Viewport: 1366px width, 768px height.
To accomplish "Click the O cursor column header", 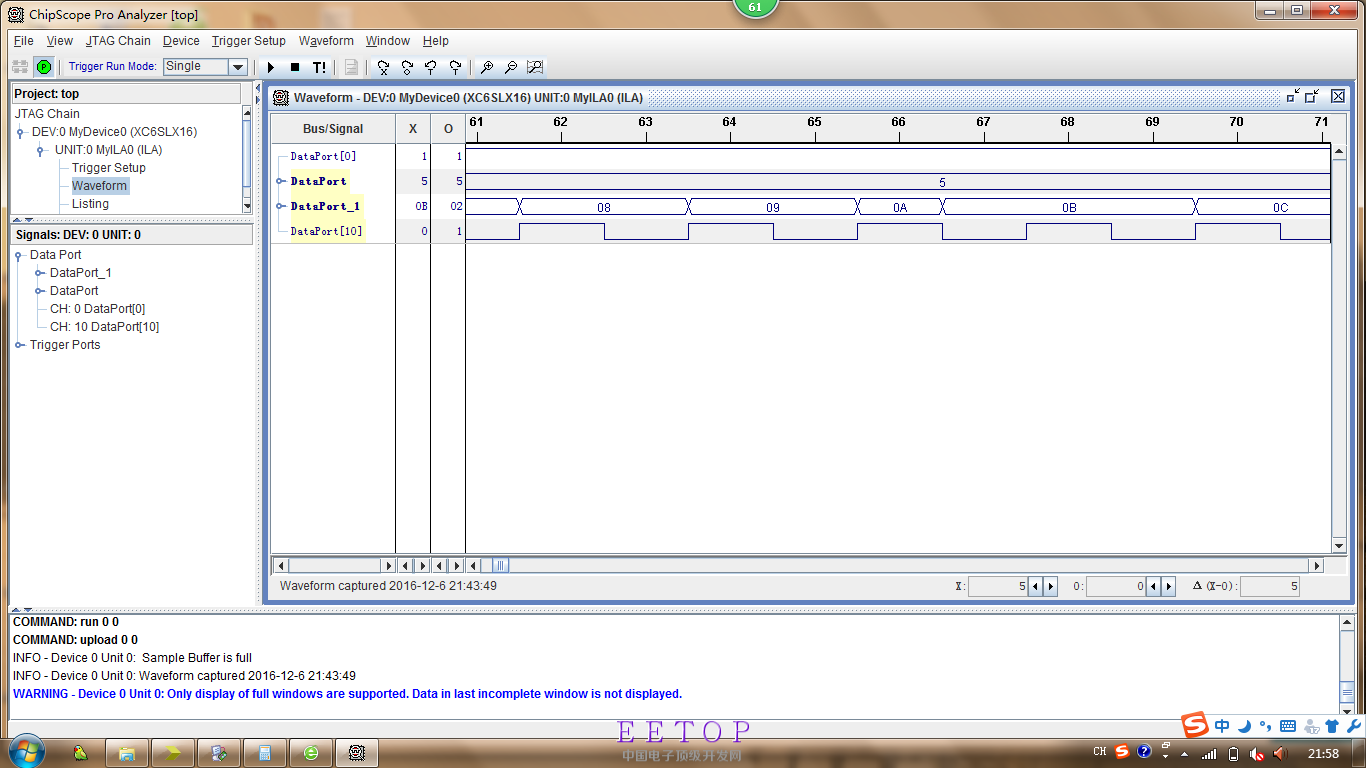I will (448, 129).
